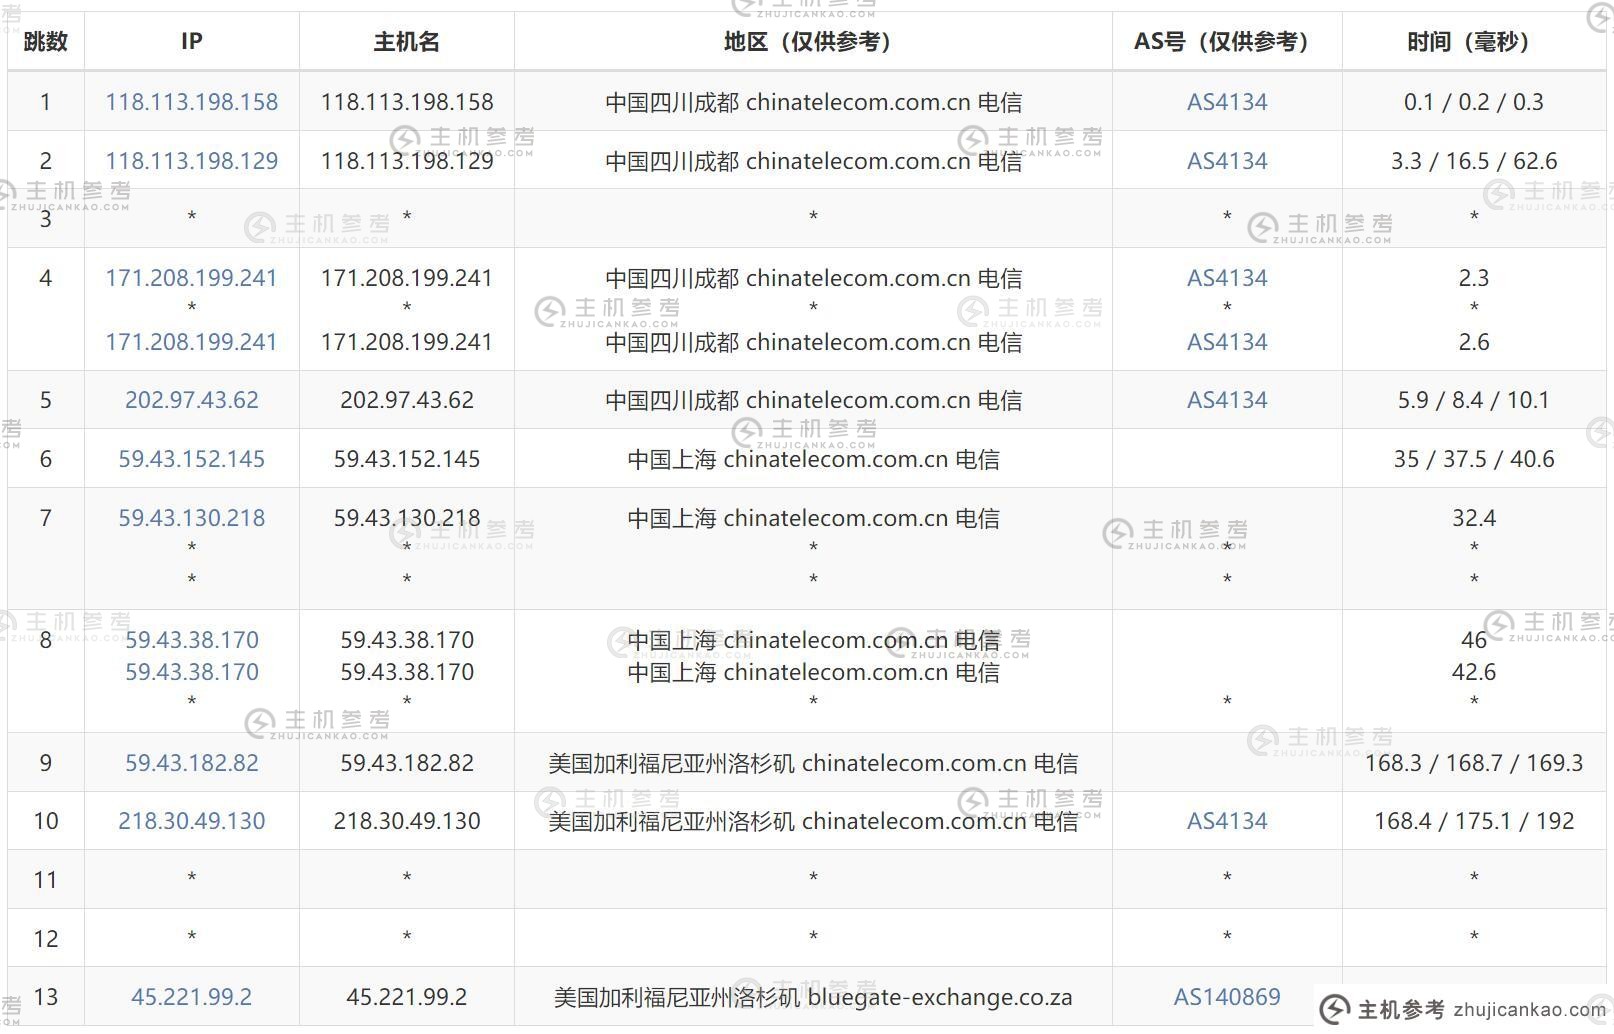Select time value 0.1 / 0.2 / 0.3
Viewport: 1614px width, 1034px height.
[1474, 102]
